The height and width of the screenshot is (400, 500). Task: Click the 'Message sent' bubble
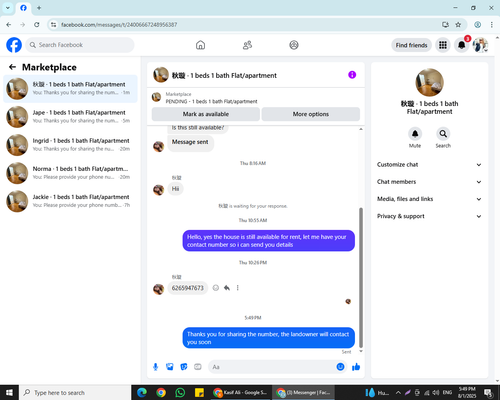click(x=190, y=143)
